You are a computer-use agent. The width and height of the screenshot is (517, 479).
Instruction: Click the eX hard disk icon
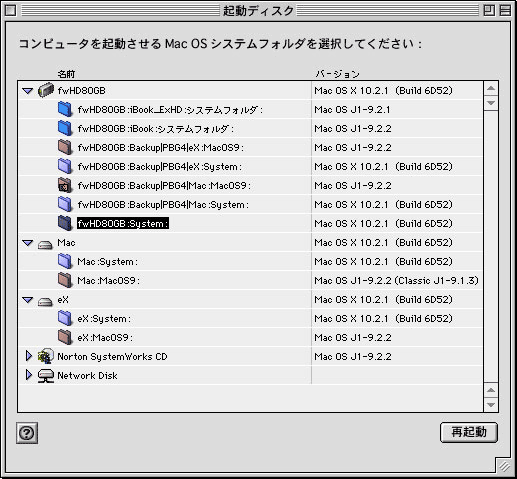click(x=45, y=302)
